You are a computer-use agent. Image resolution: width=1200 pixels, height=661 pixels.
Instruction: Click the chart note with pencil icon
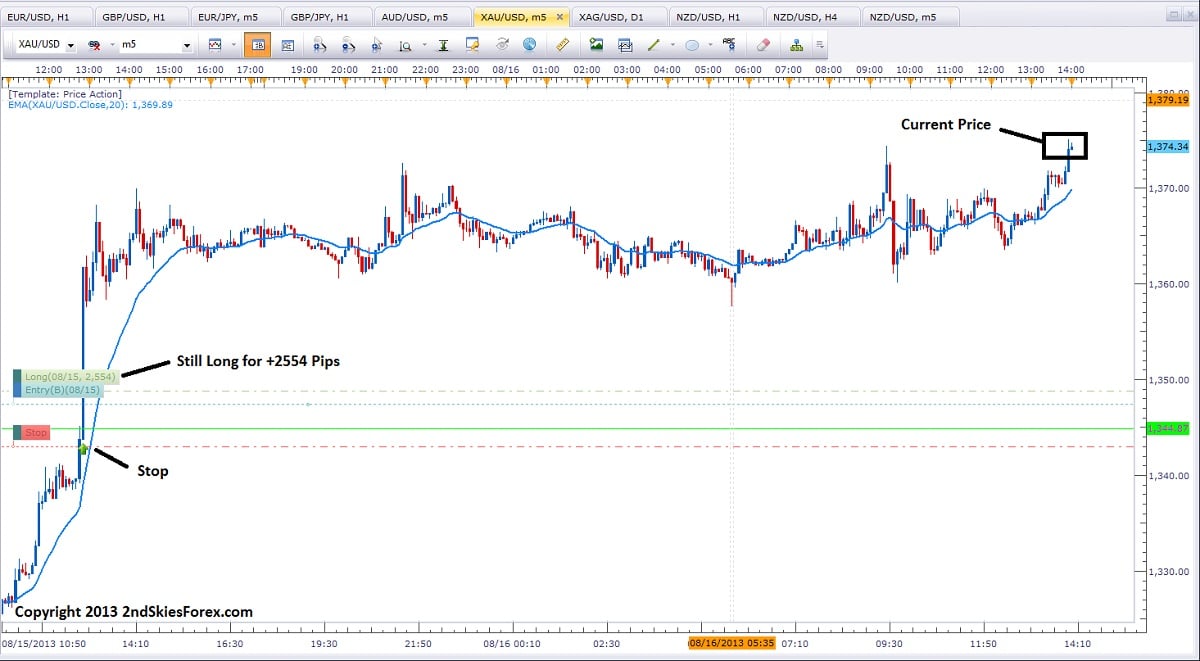tap(472, 45)
